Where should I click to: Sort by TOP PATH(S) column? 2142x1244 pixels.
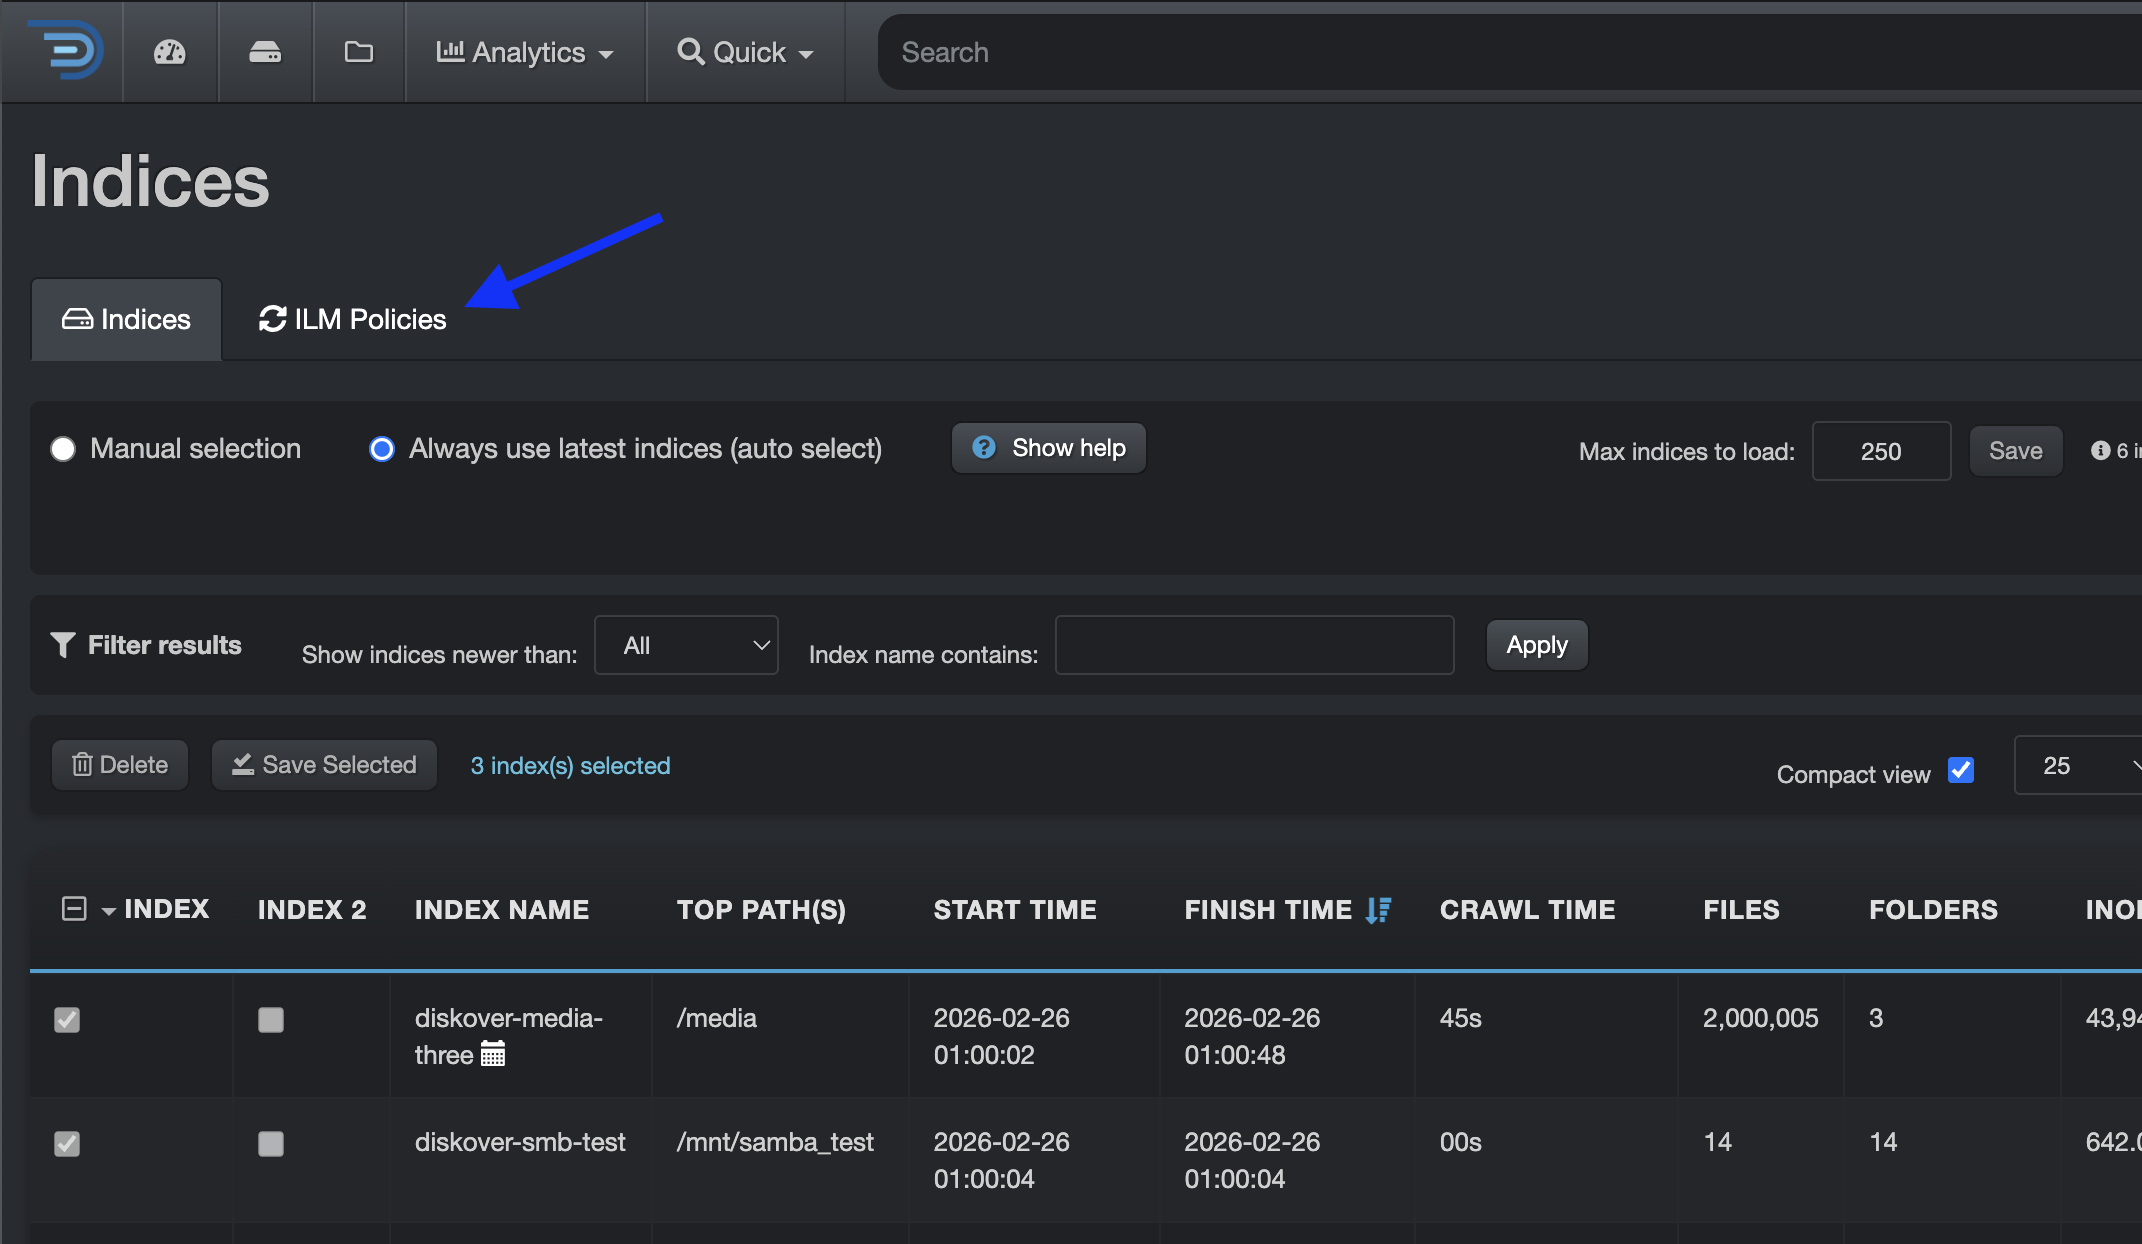tap(761, 910)
